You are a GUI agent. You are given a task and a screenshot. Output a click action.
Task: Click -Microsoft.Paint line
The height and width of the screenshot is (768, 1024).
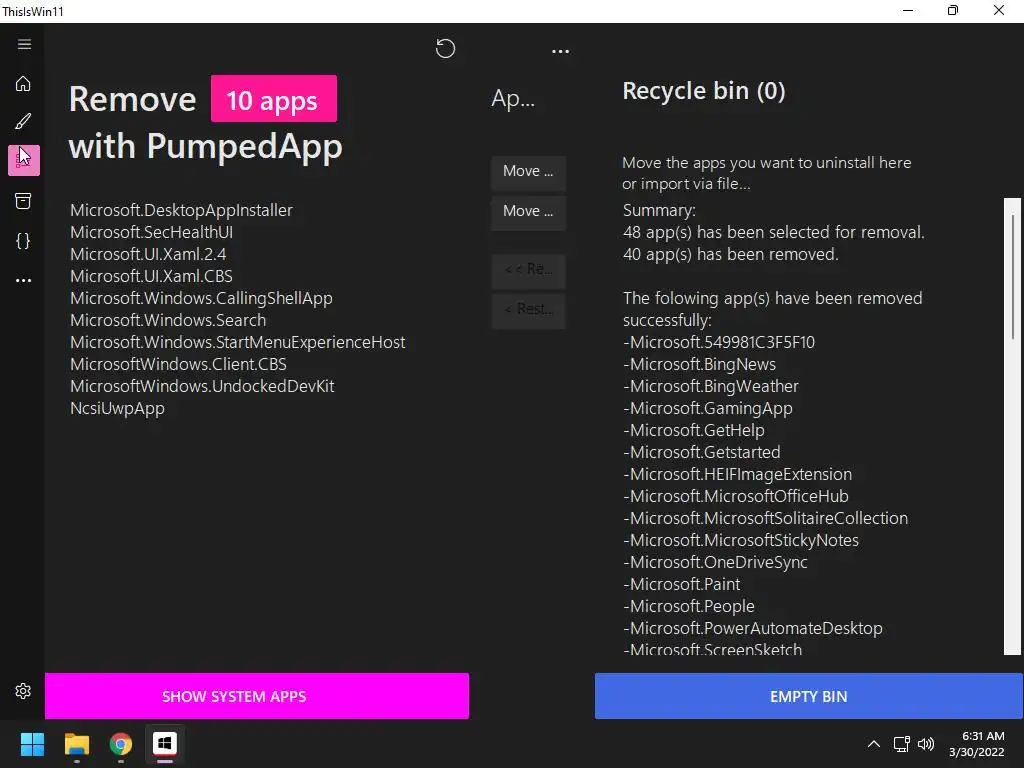click(682, 584)
